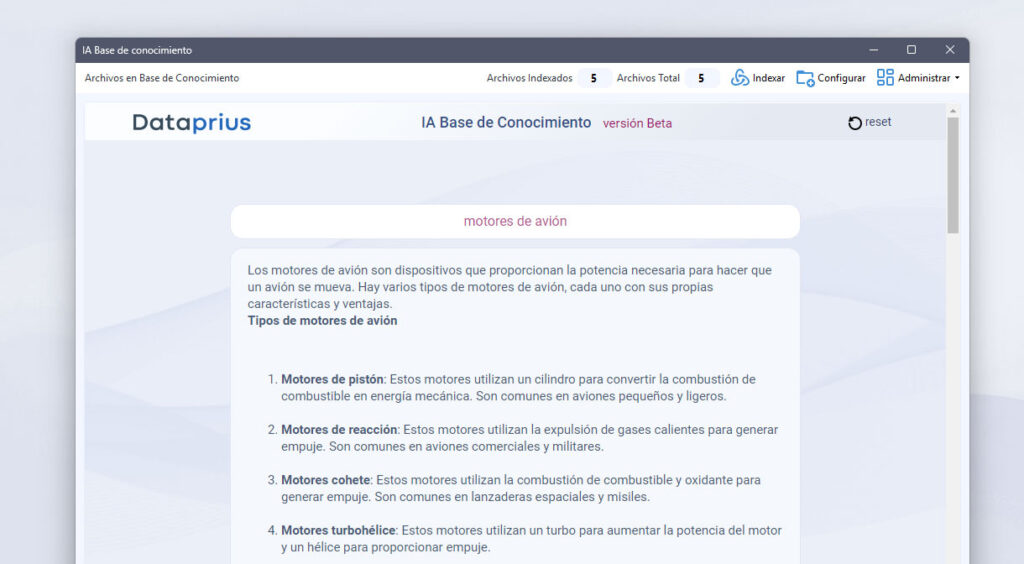Click the Archivos Total value 5
The width and height of the screenshot is (1024, 564).
[701, 78]
